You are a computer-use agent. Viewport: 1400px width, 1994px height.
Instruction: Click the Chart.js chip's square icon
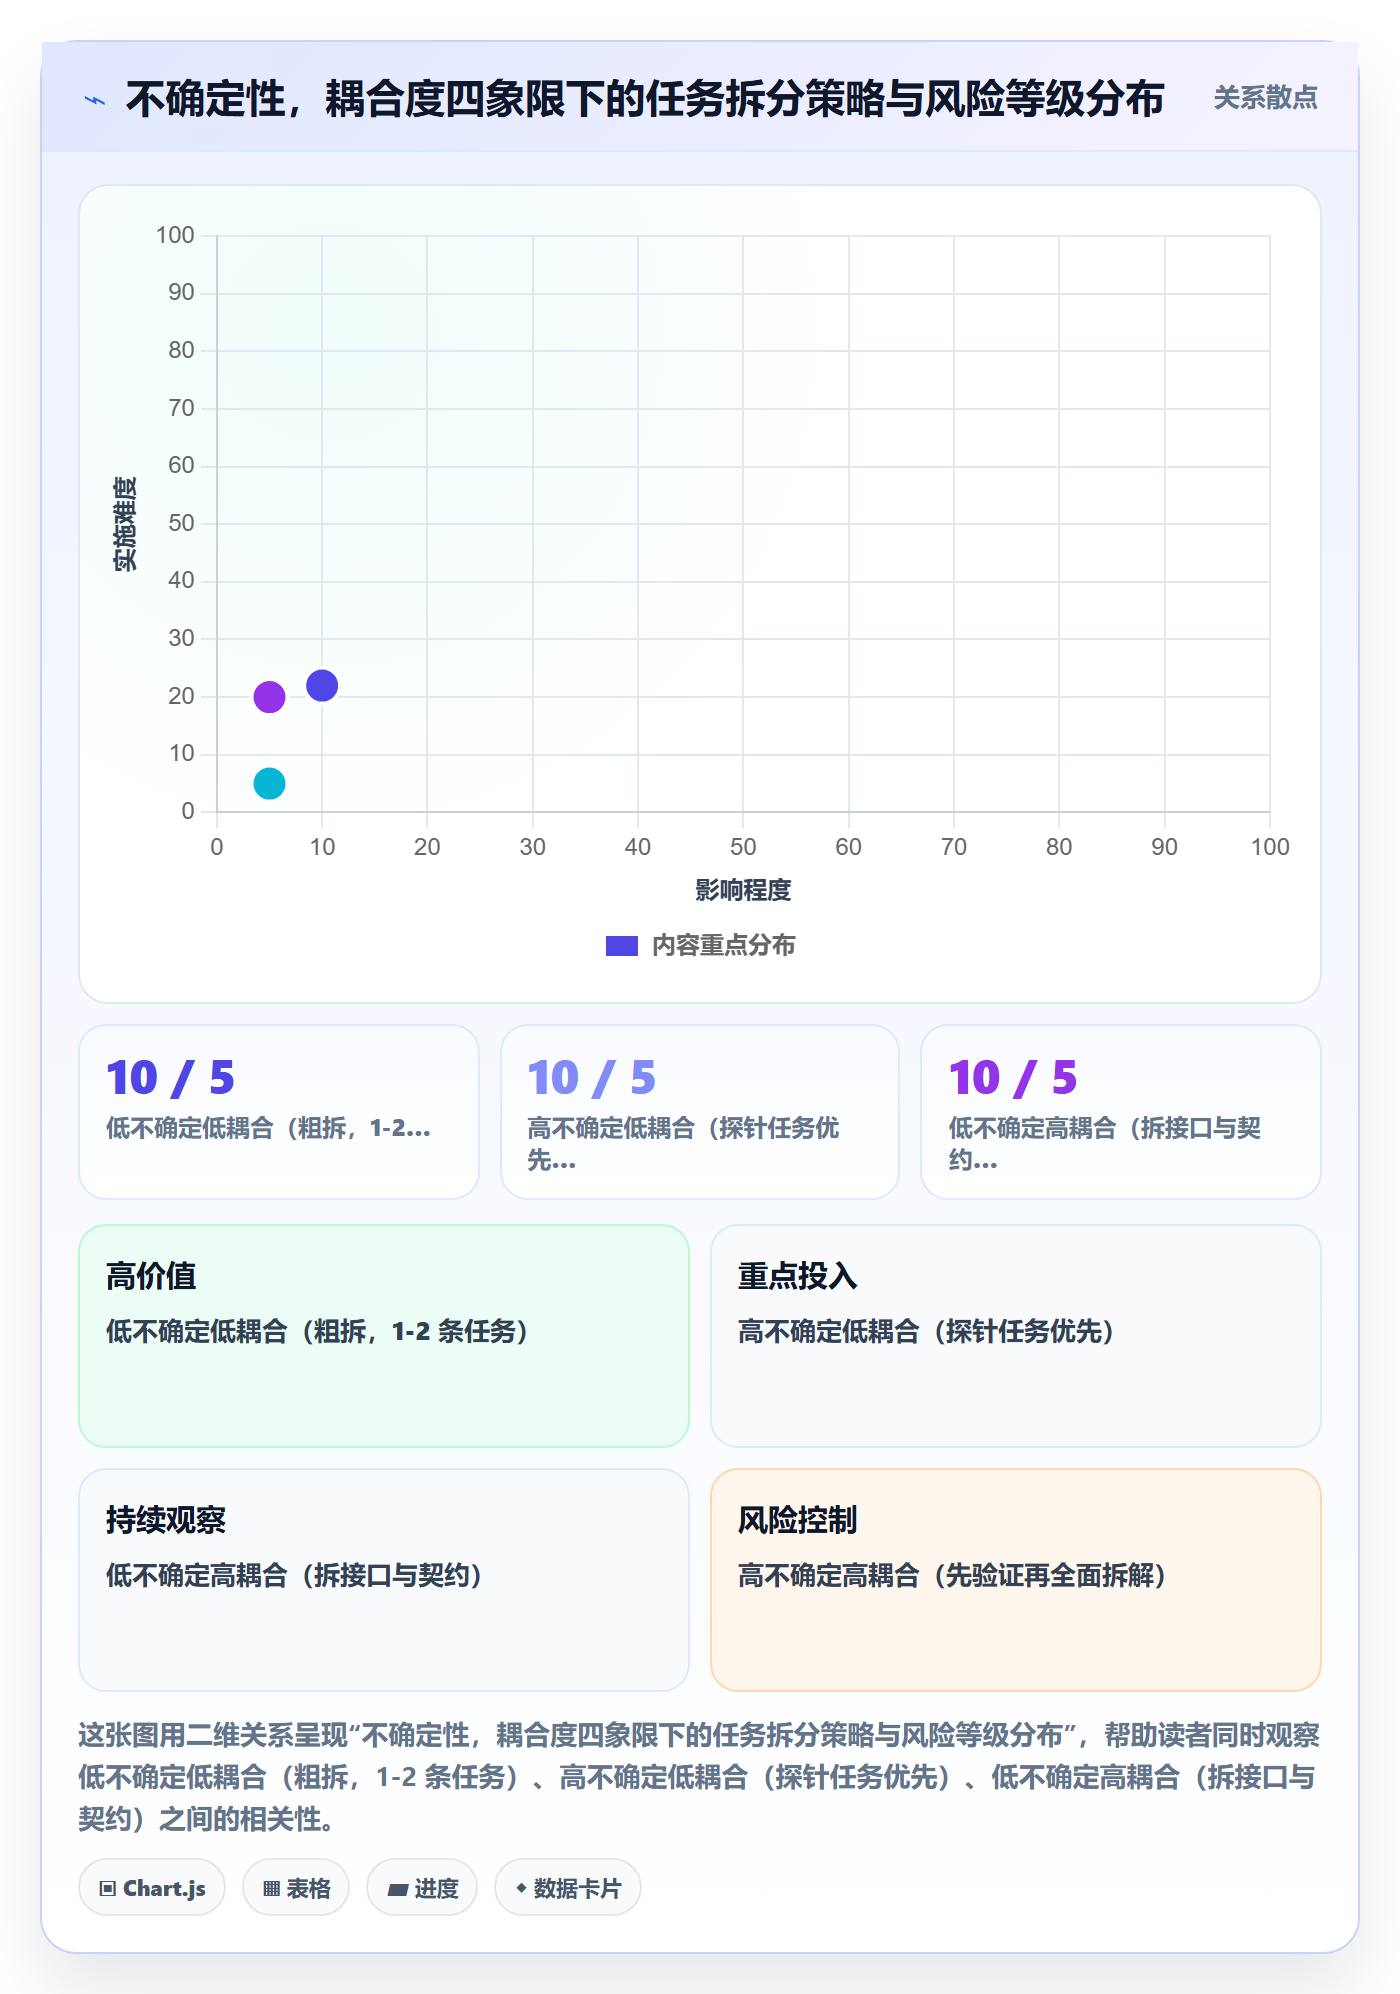108,1889
